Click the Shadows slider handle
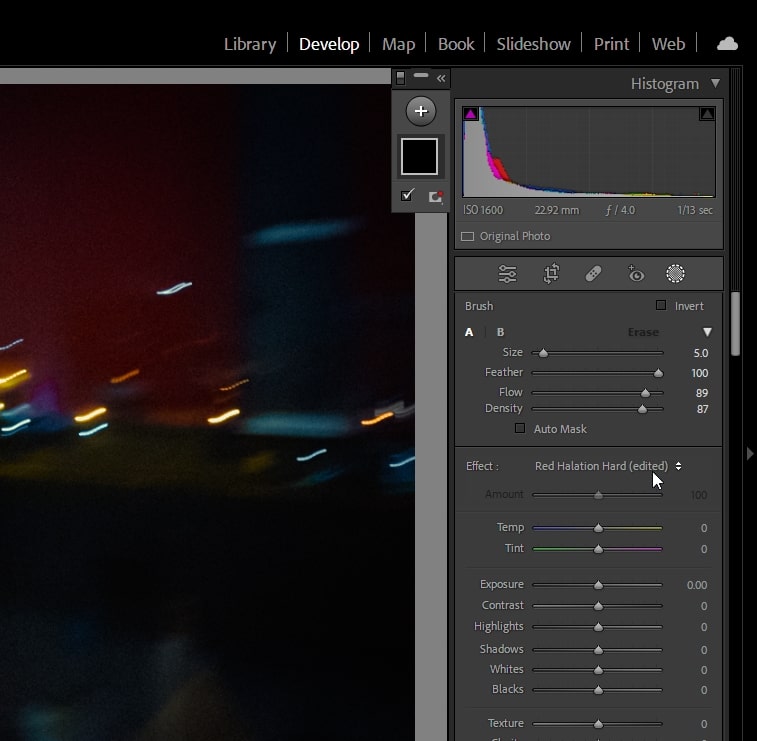This screenshot has width=757, height=741. (598, 650)
